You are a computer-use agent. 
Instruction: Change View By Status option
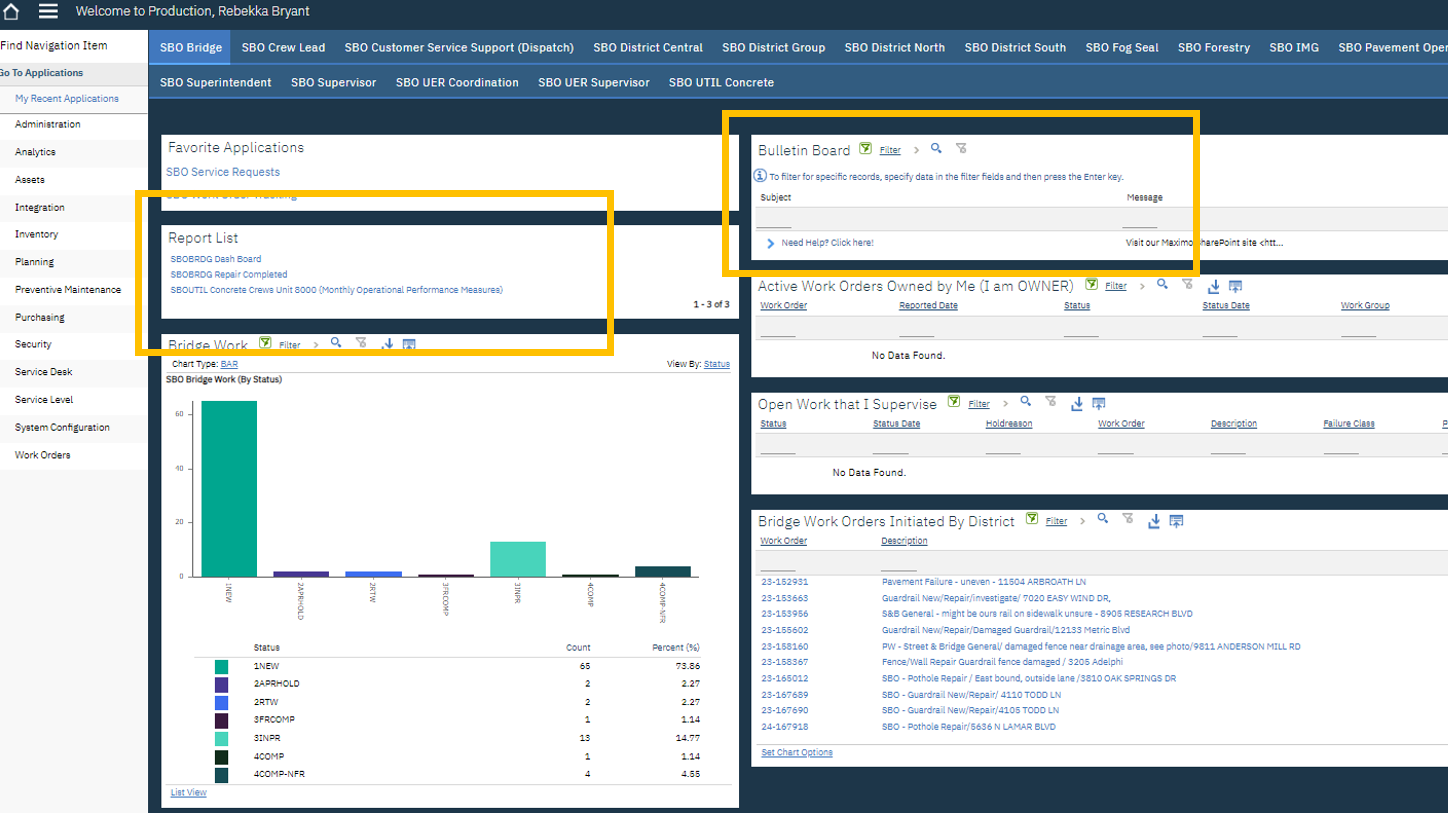pos(716,365)
